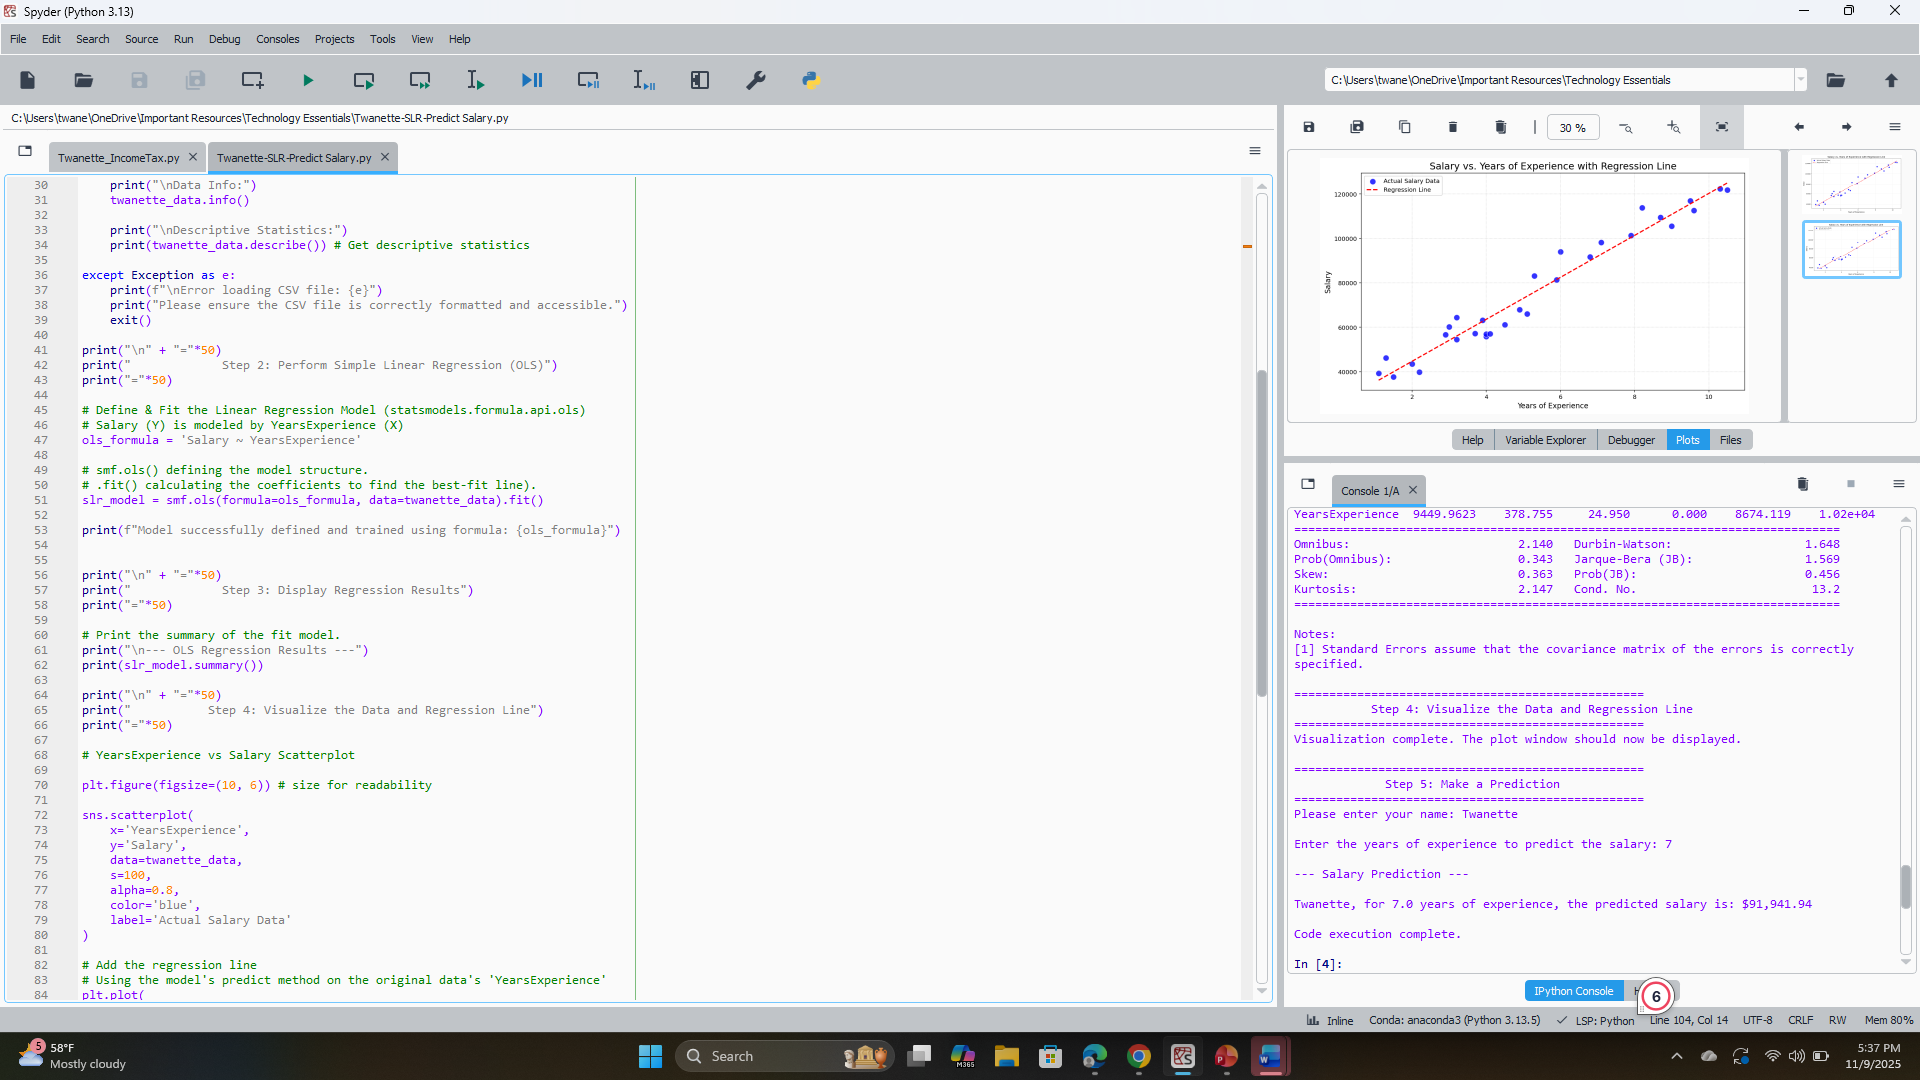Viewport: 1920px width, 1080px height.
Task: Run the current file with the play icon
Action: coord(308,80)
